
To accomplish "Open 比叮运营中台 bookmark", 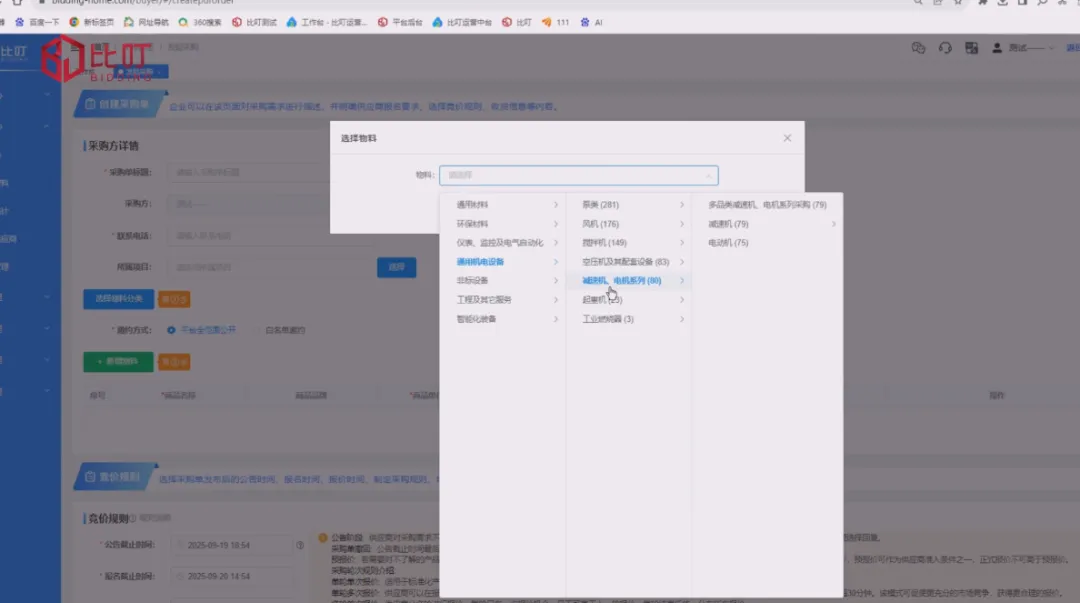I will click(x=462, y=22).
